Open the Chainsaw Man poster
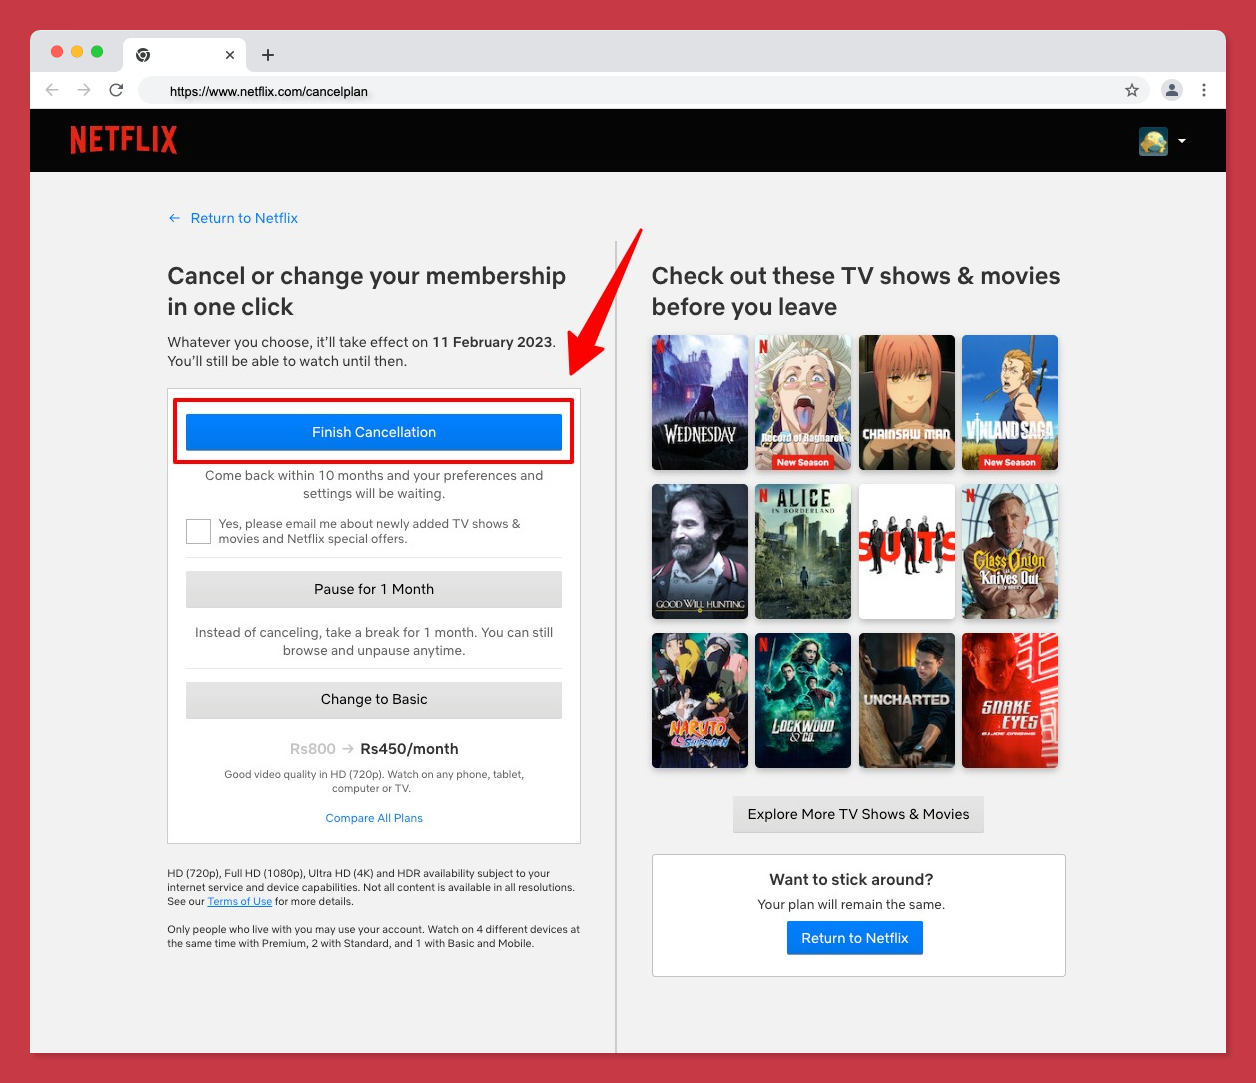Viewport: 1256px width, 1083px height. pos(907,402)
